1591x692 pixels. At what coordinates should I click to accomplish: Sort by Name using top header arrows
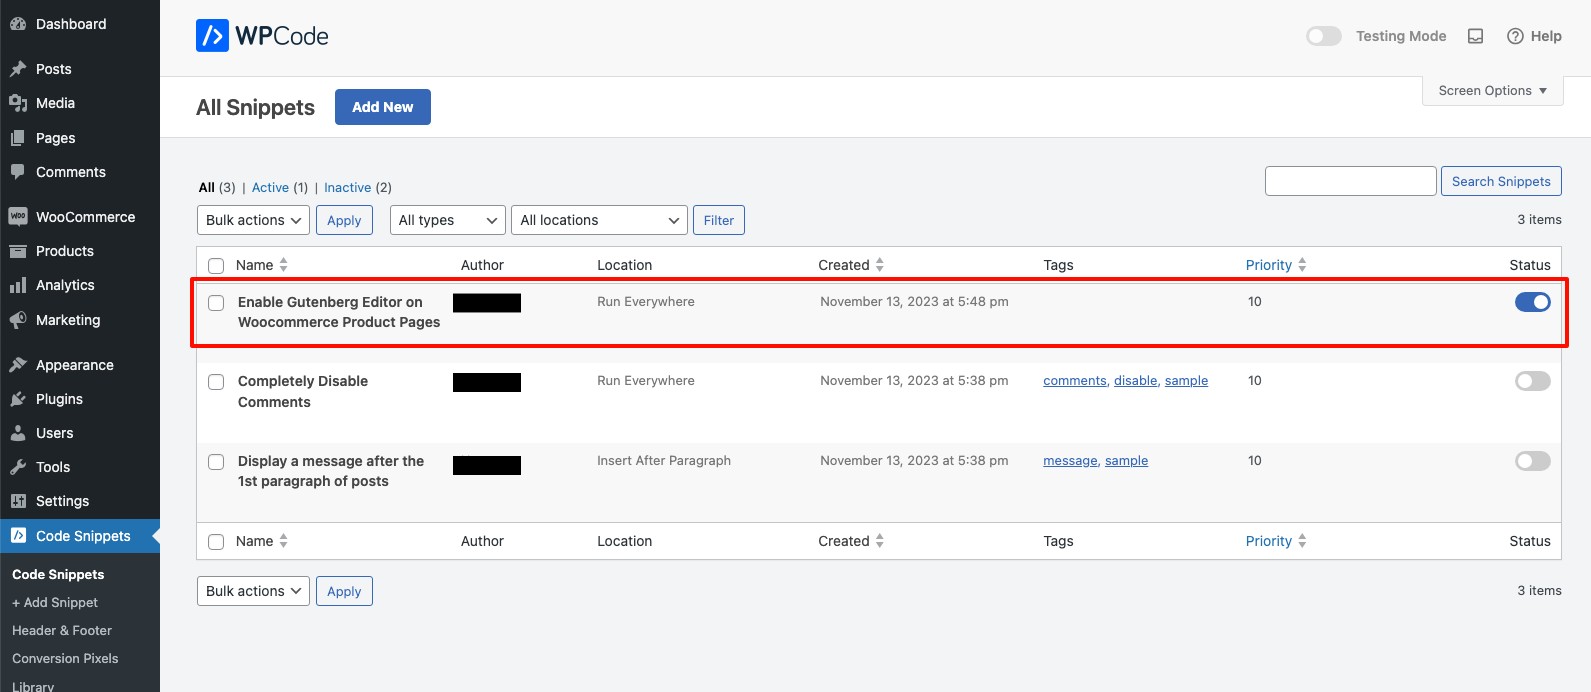point(284,265)
